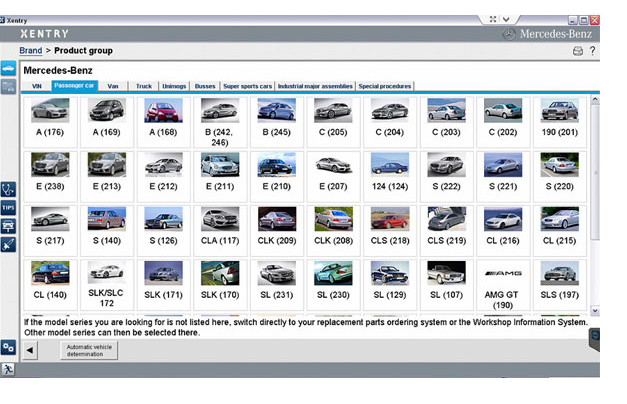Select the E (210) model series

[277, 176]
